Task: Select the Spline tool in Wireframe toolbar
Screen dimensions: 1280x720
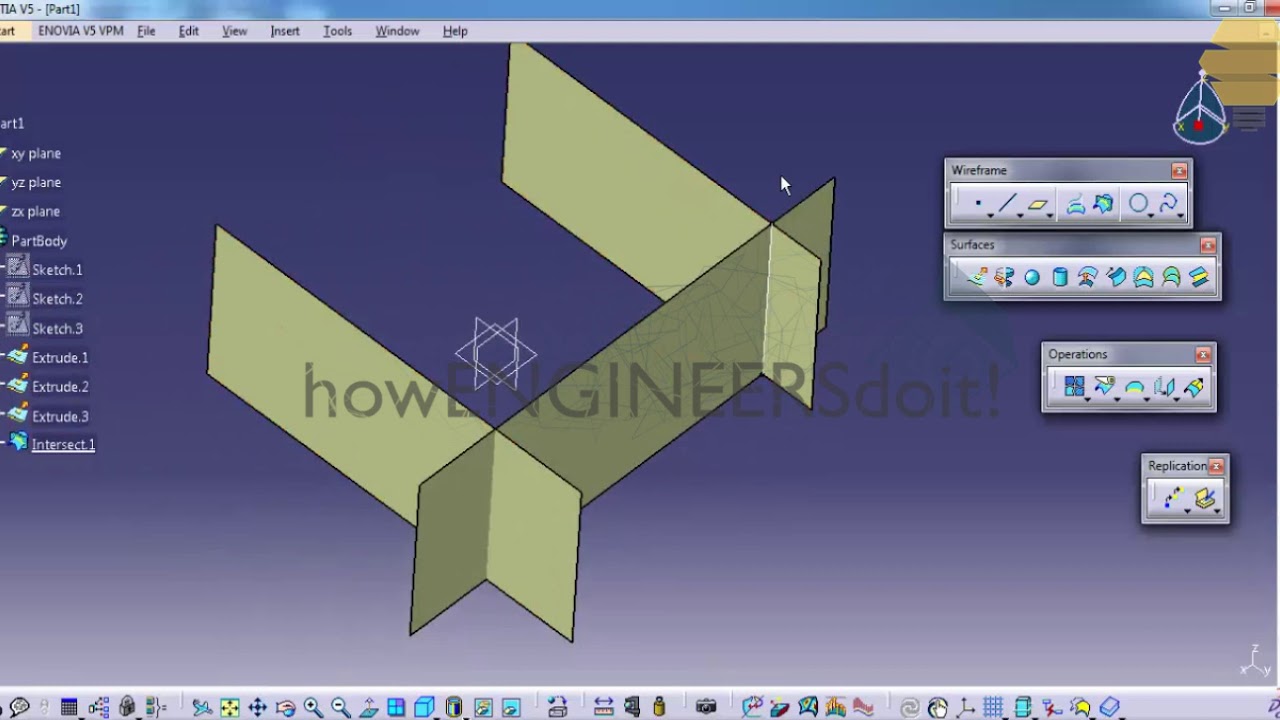Action: pos(1168,205)
